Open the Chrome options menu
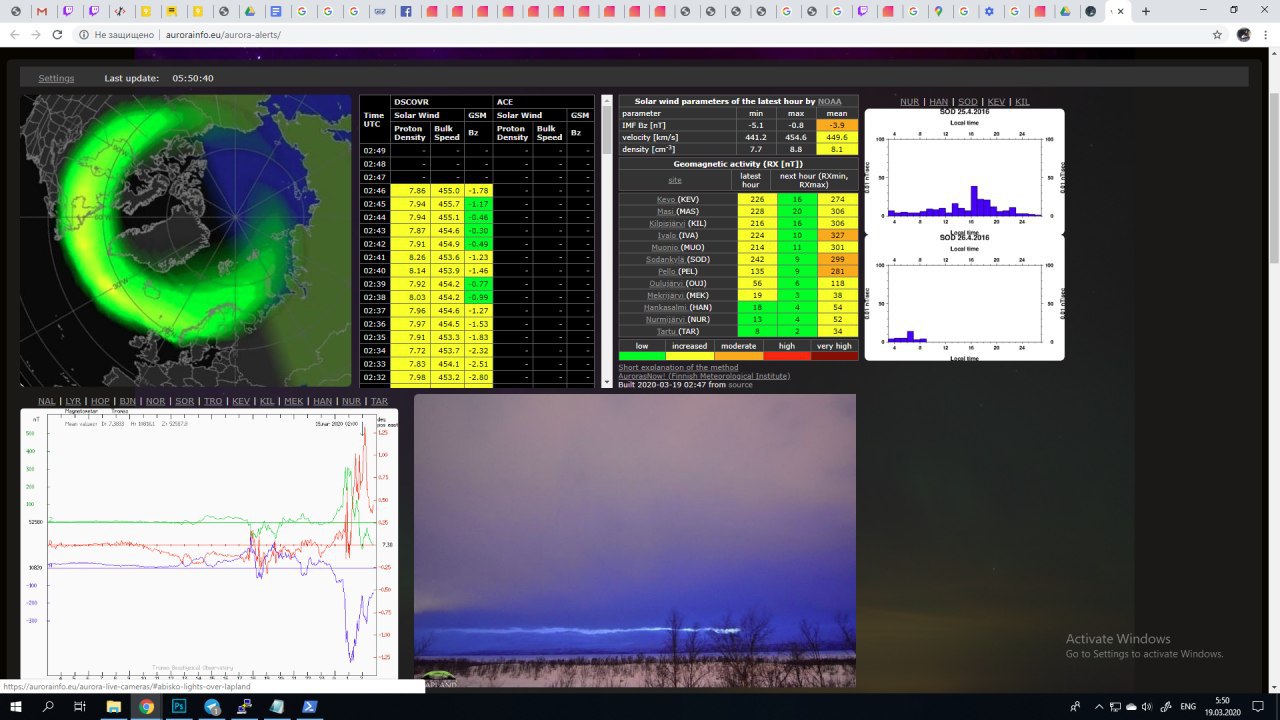 pos(1266,34)
